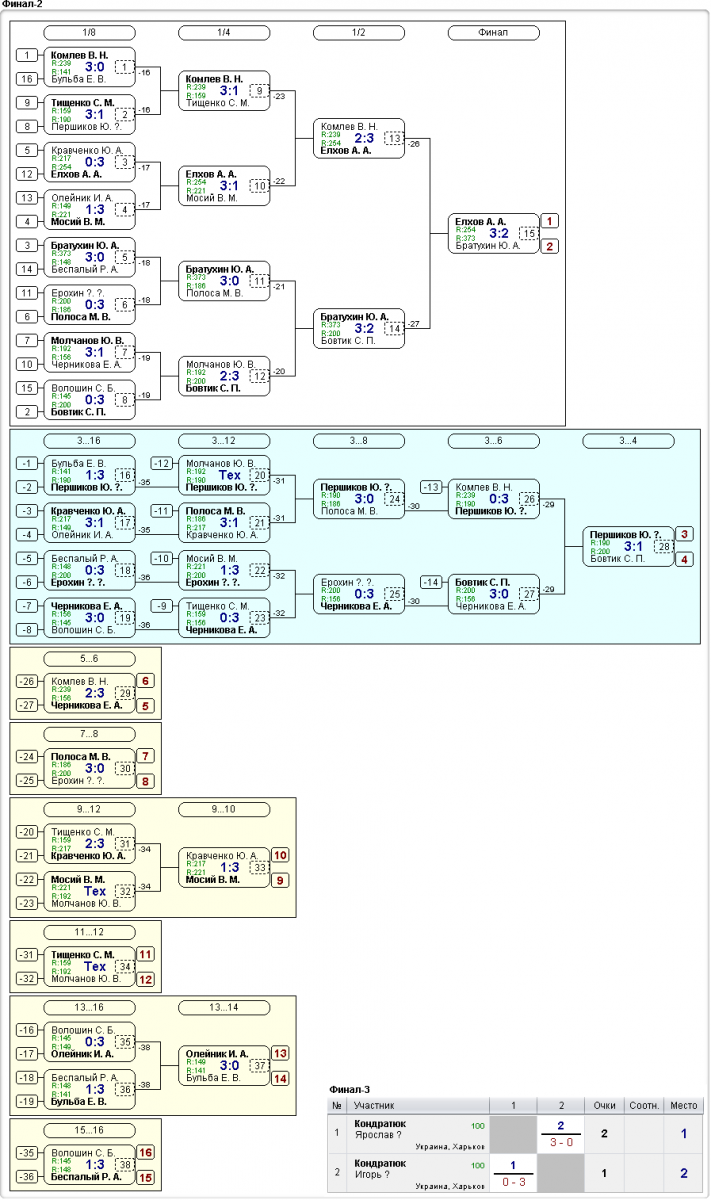Select seed box 16 beside Бульба Е. В.
The height and width of the screenshot is (1200, 711).
(x=30, y=78)
